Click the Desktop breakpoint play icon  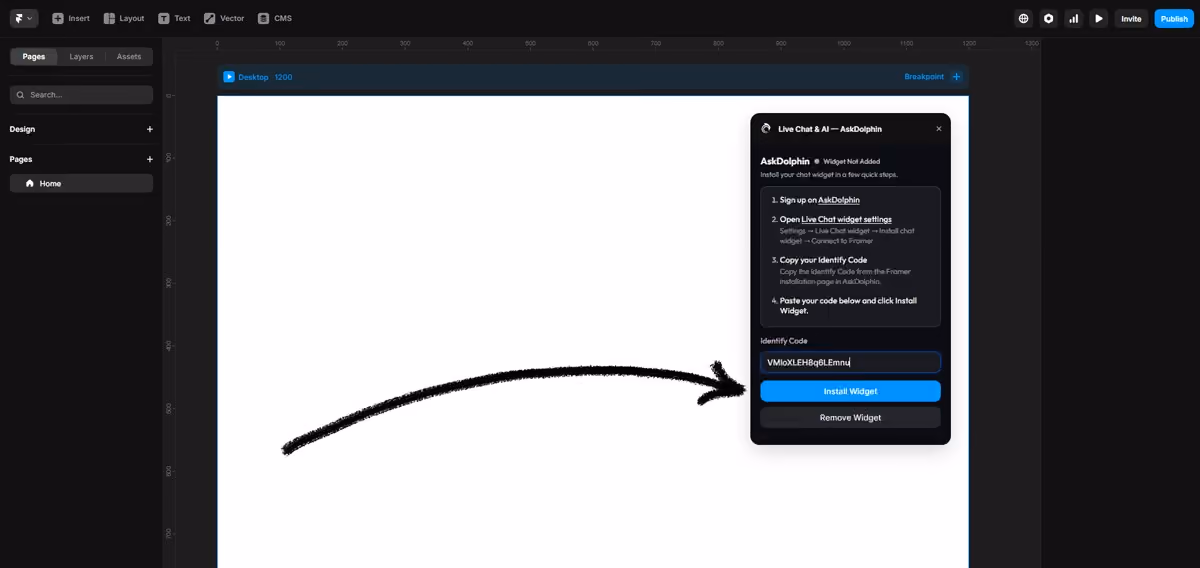[x=229, y=77]
